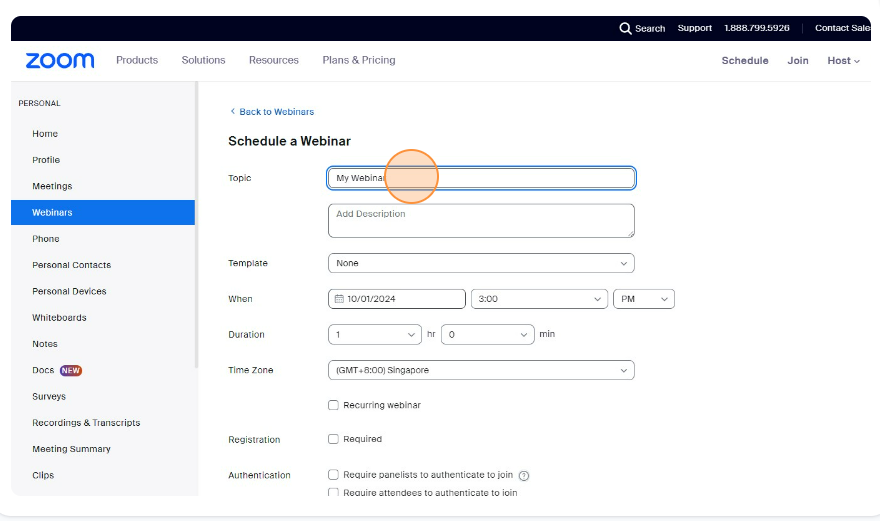880x521 pixels.
Task: Click the Support link in top bar
Action: 694,28
